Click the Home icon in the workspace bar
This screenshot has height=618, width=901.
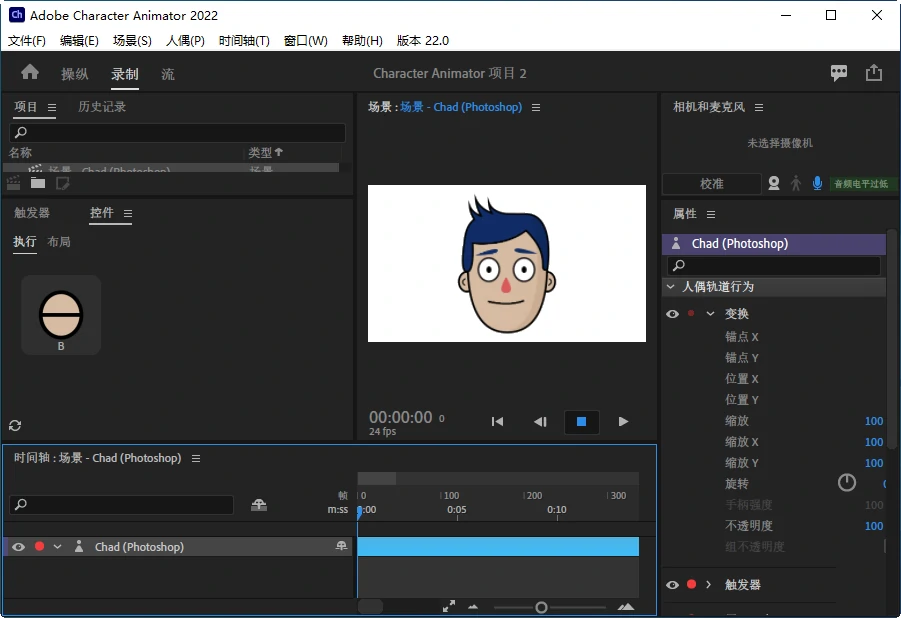tap(30, 72)
